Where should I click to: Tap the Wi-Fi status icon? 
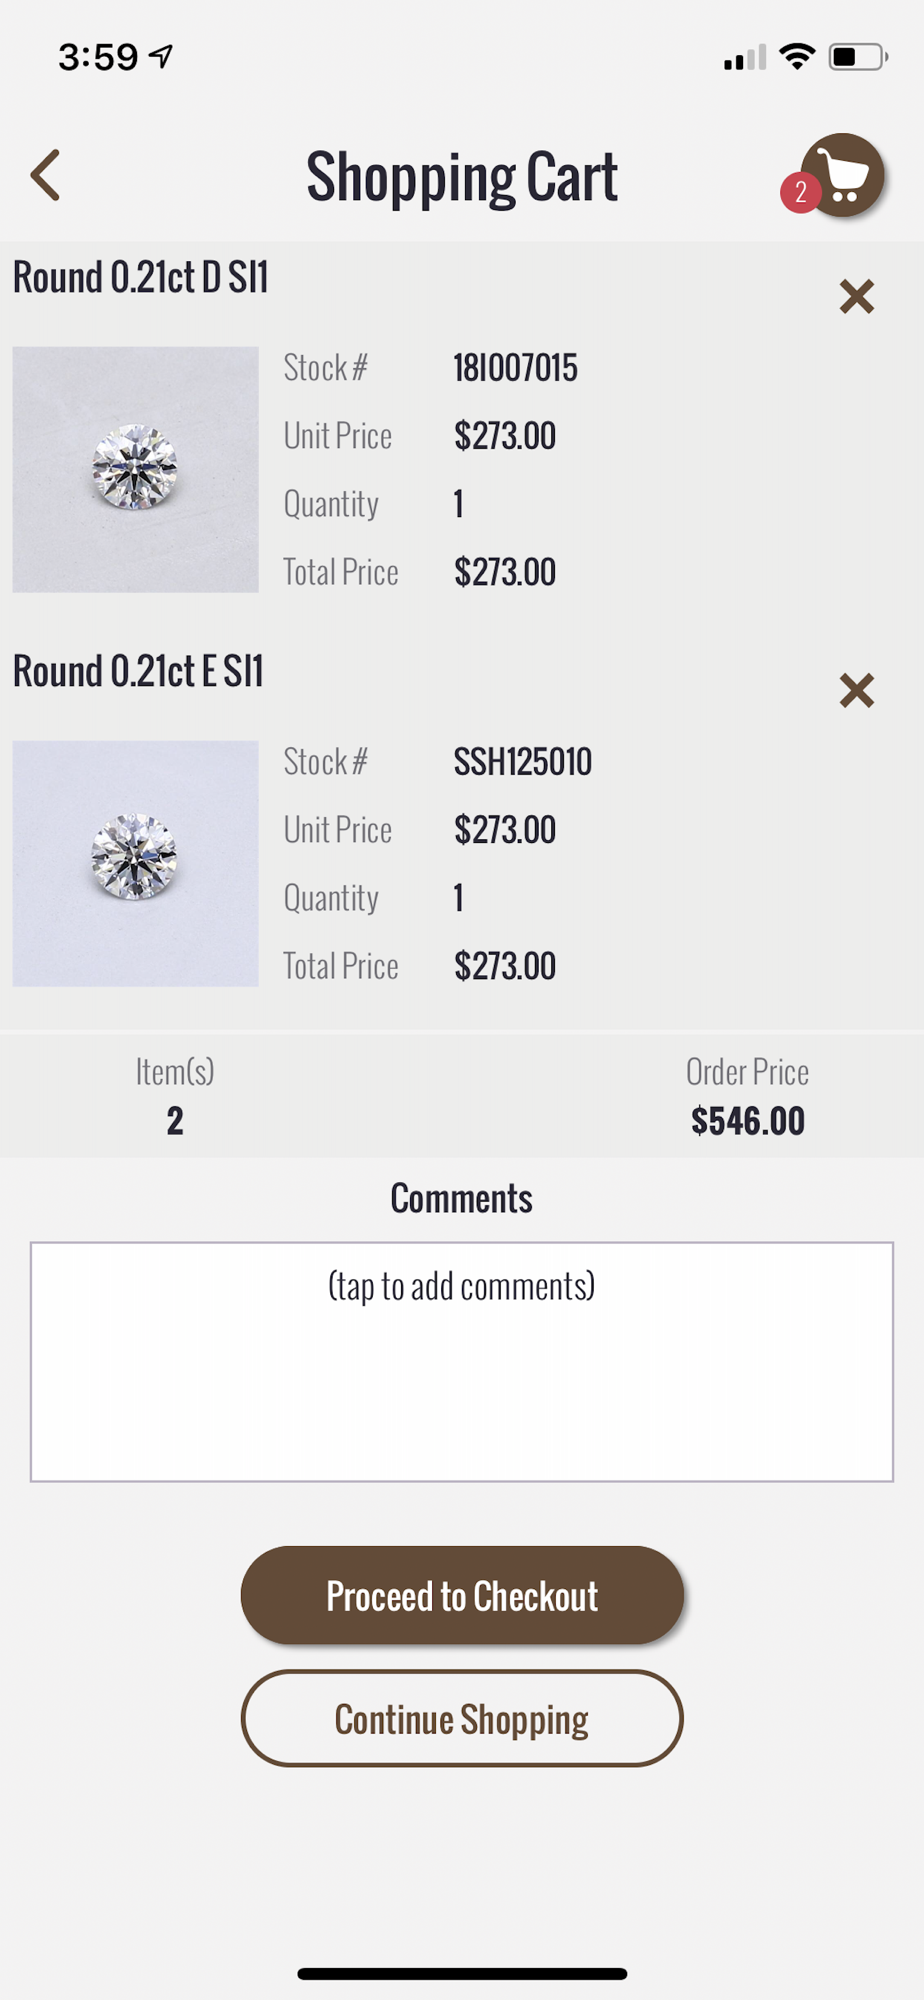click(797, 57)
